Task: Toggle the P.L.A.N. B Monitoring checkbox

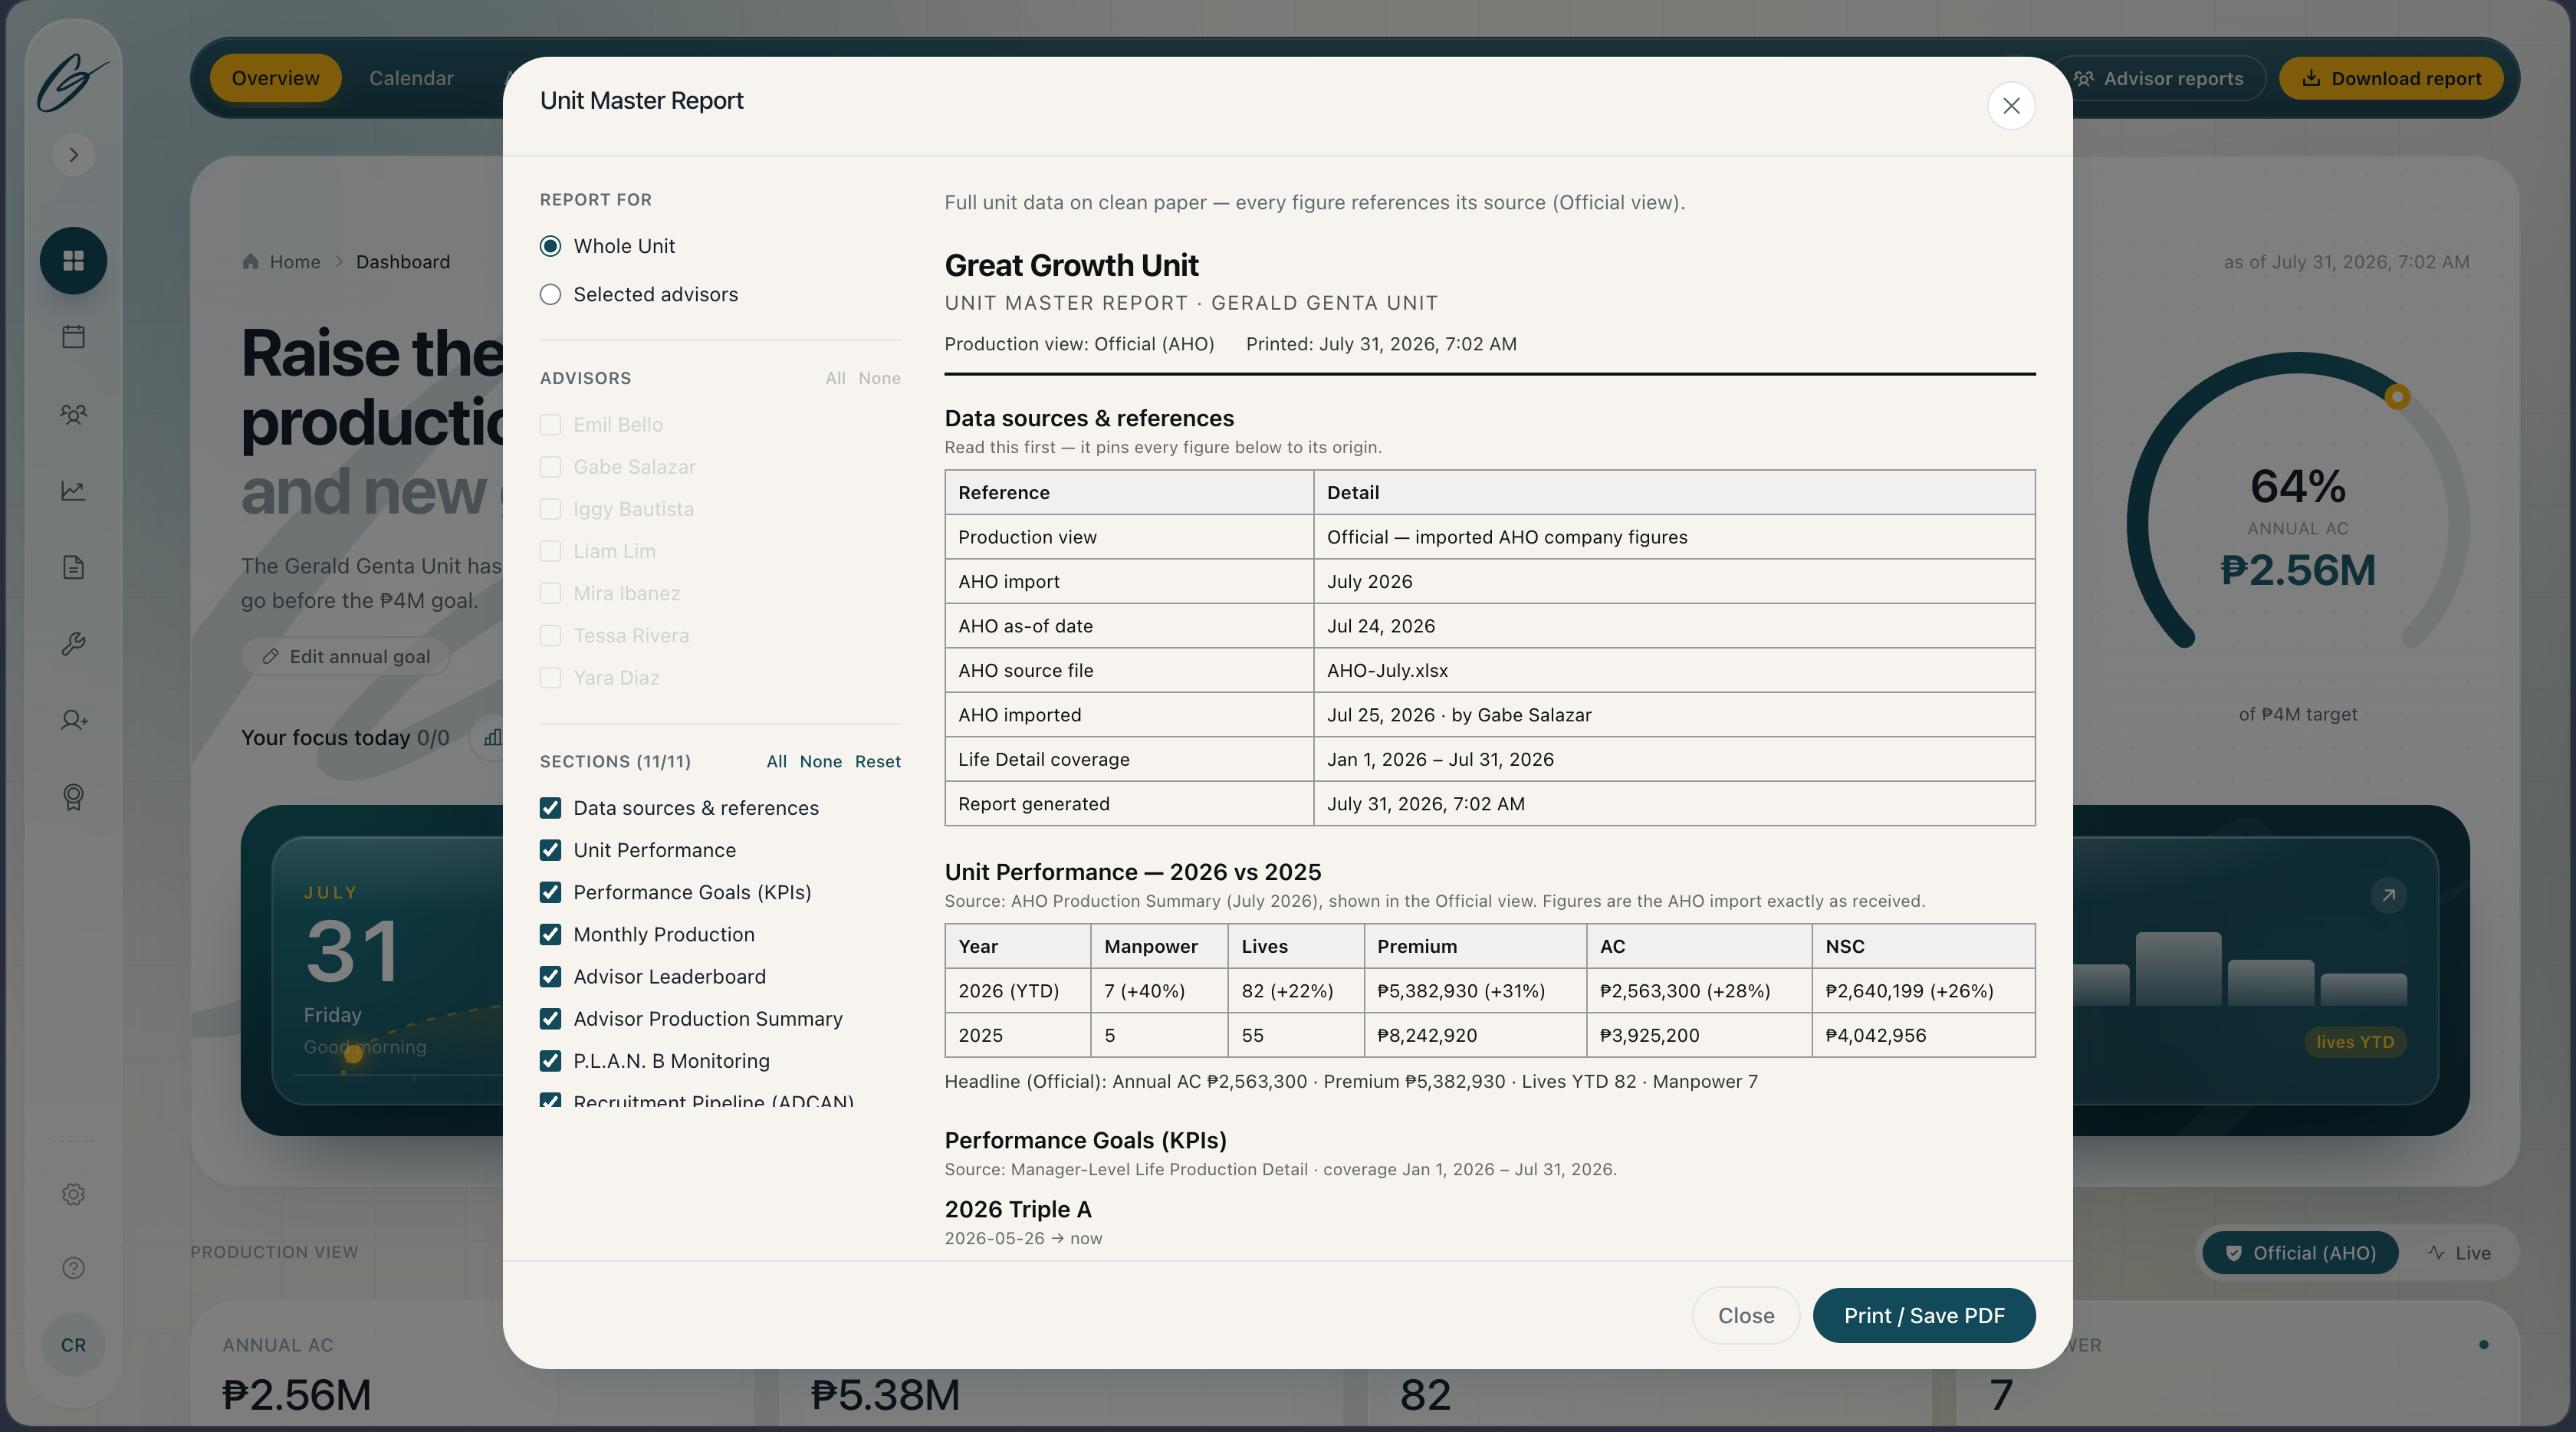Action: [550, 1061]
